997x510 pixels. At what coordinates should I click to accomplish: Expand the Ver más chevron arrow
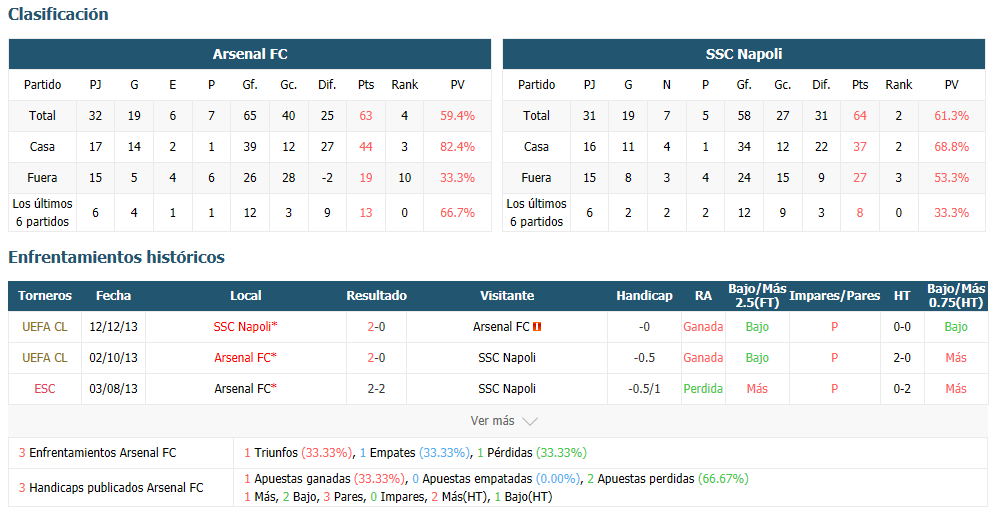pos(530,421)
